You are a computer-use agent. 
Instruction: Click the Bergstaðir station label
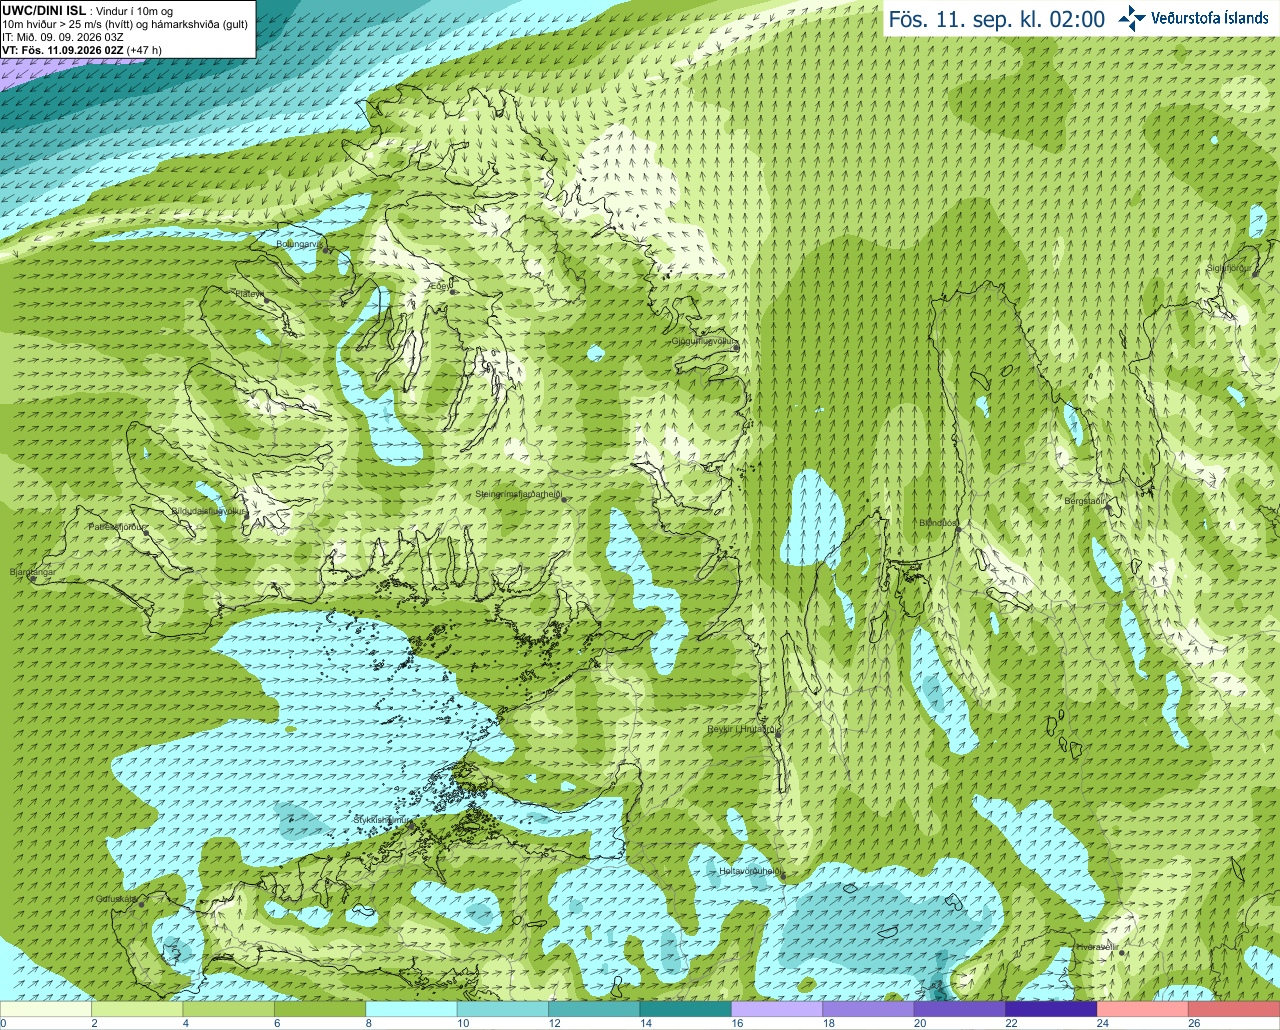(1085, 500)
